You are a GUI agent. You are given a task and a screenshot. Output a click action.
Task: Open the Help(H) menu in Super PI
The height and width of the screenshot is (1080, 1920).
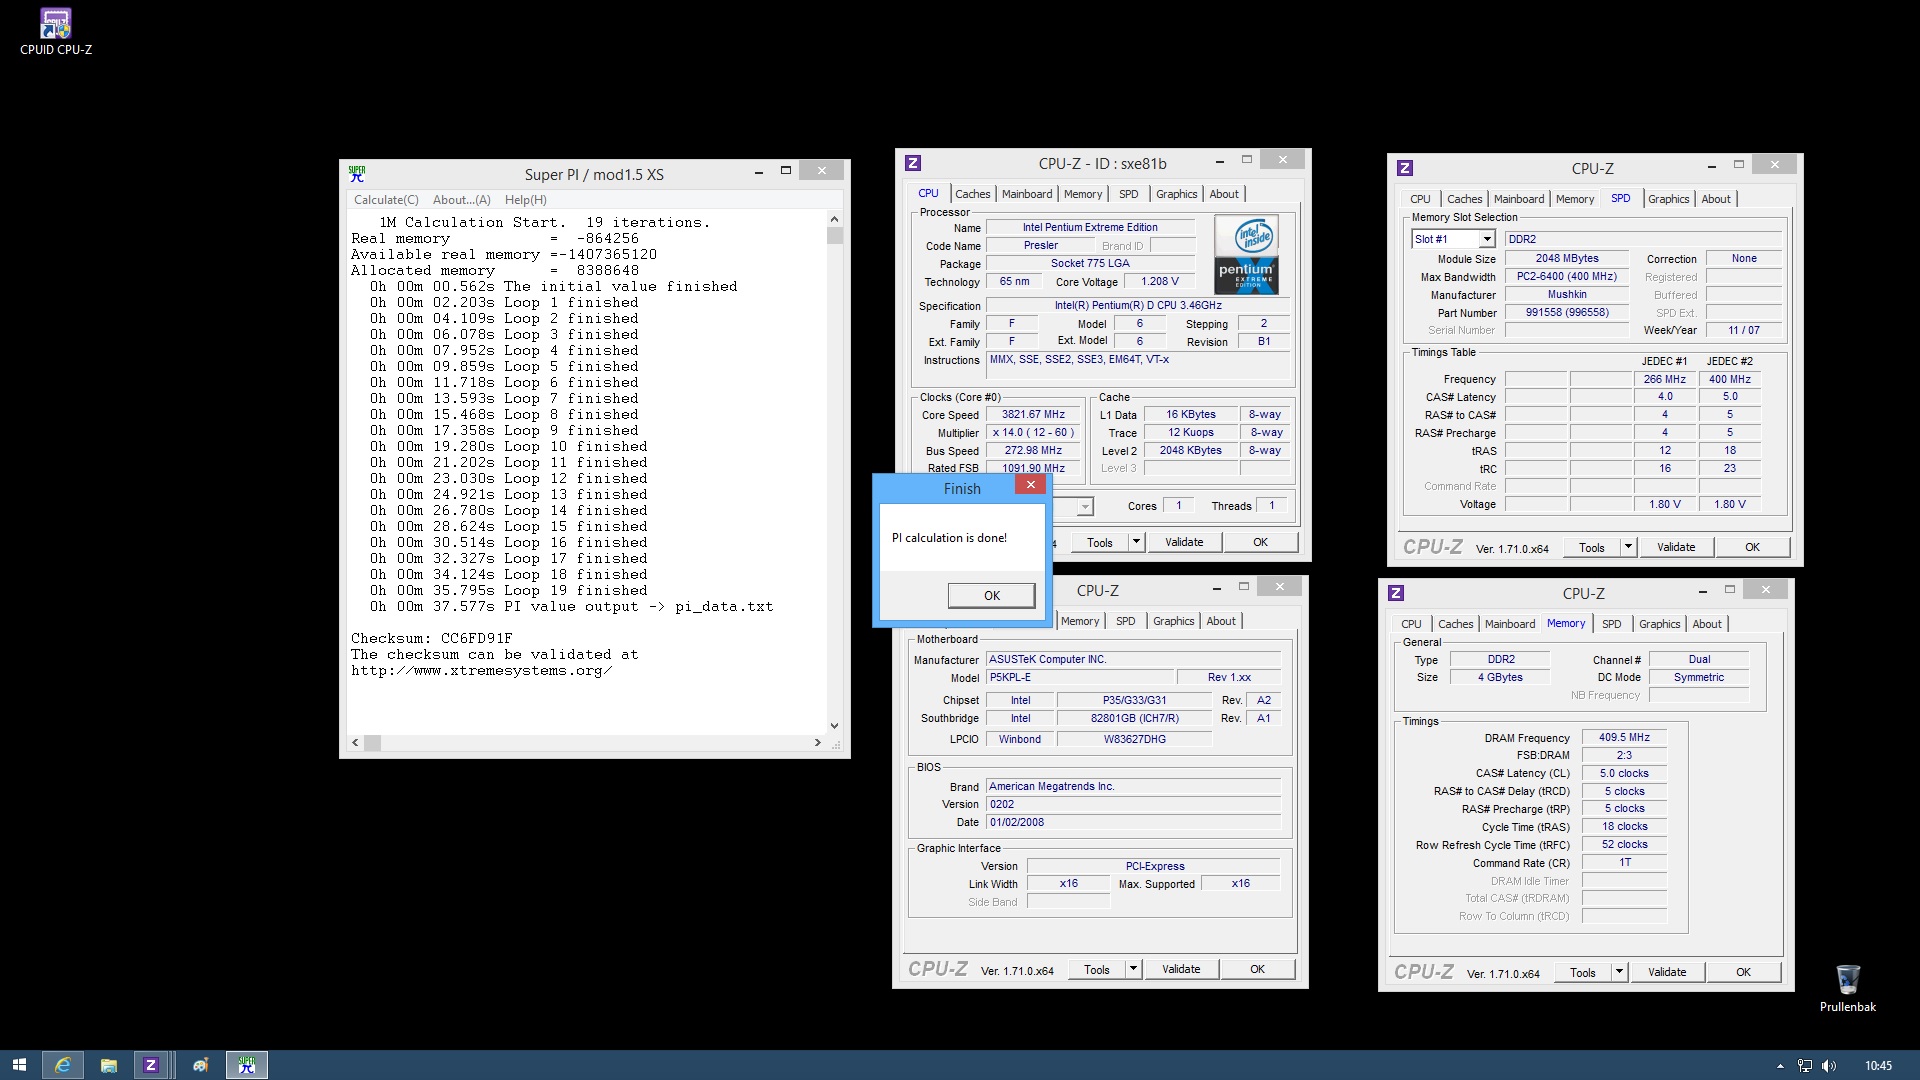pos(525,200)
